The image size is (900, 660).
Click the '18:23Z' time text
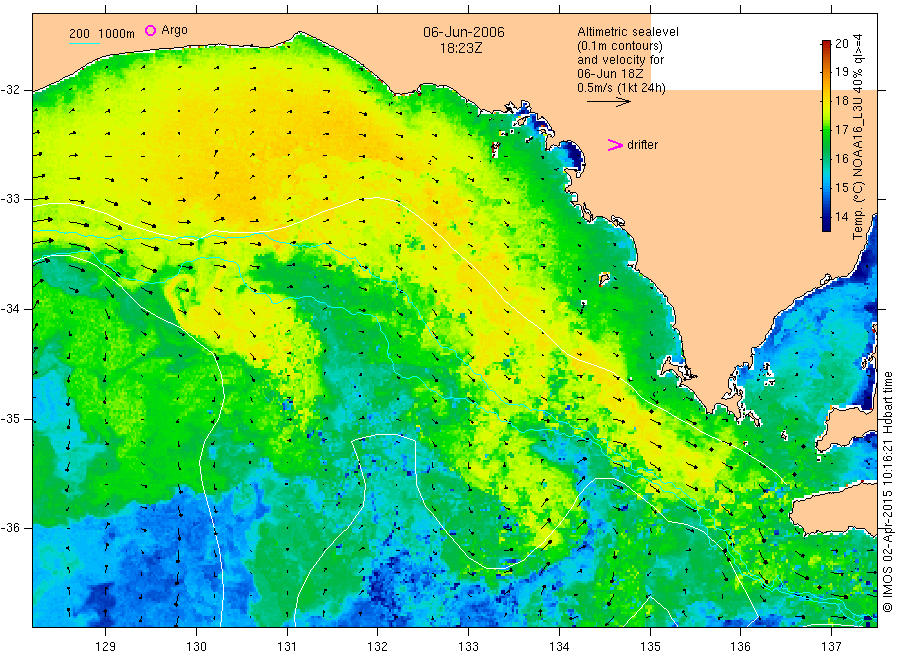[x=461, y=48]
